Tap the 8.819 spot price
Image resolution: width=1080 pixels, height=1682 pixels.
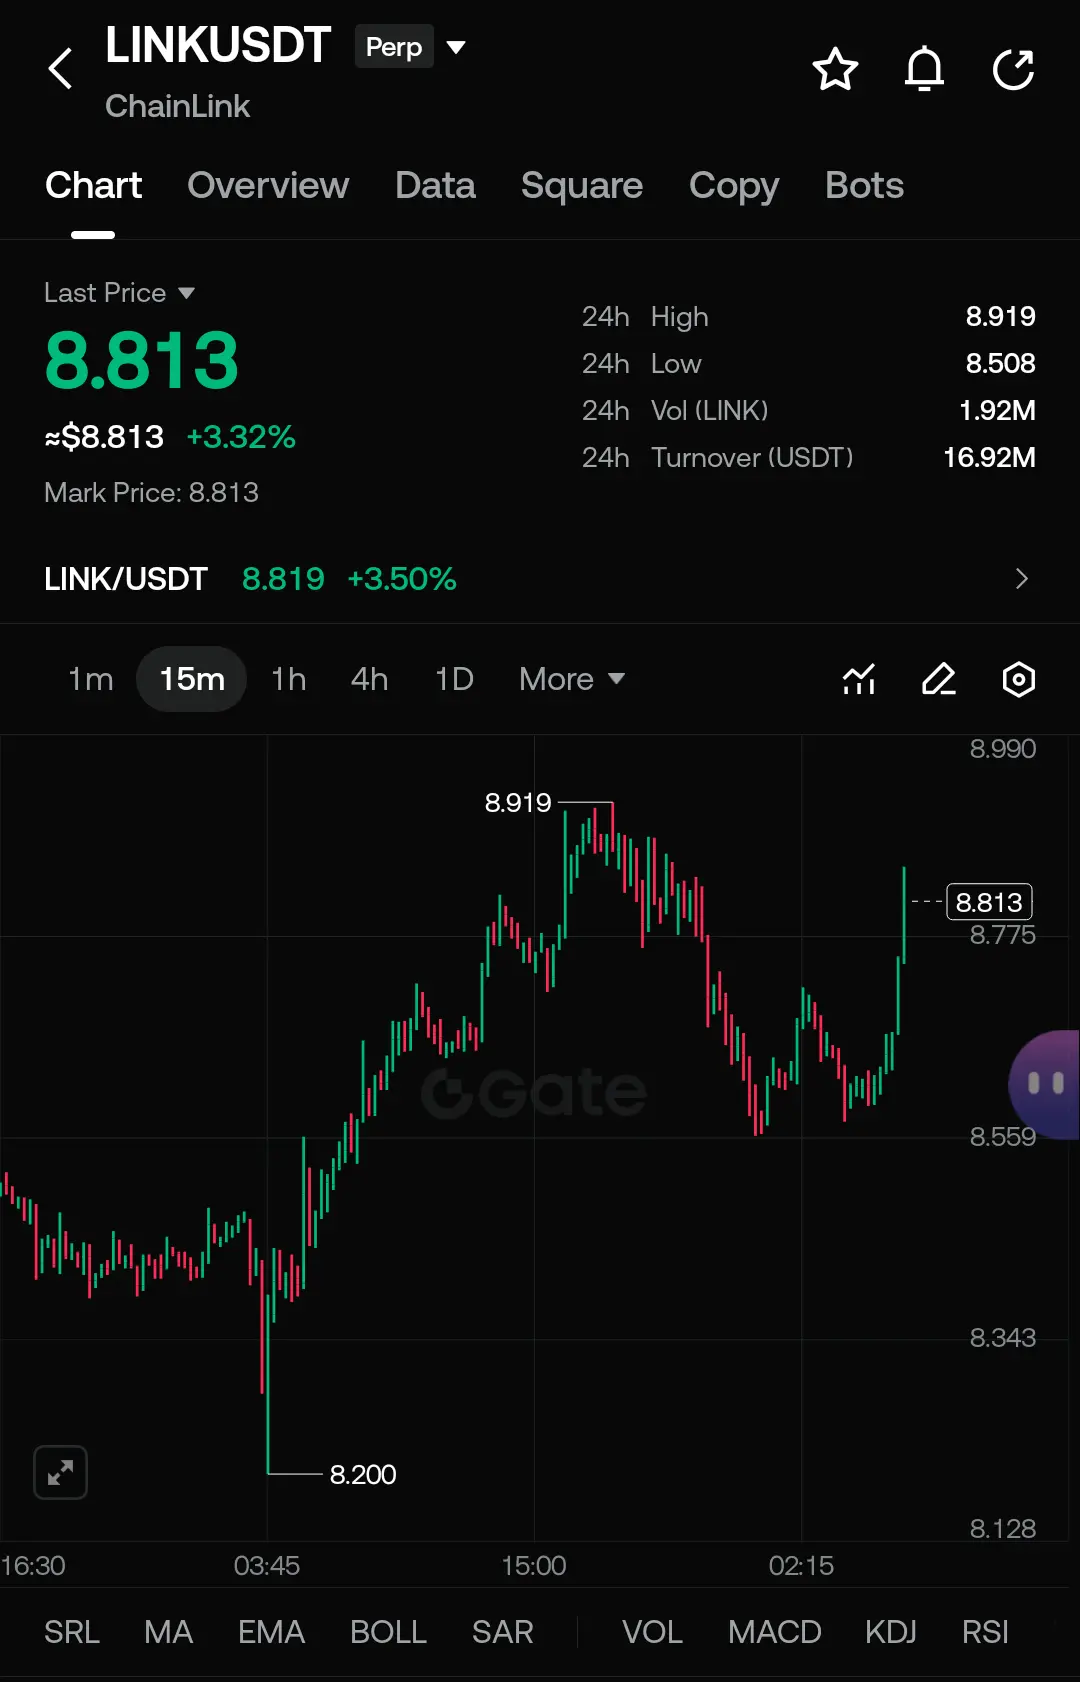pos(283,579)
